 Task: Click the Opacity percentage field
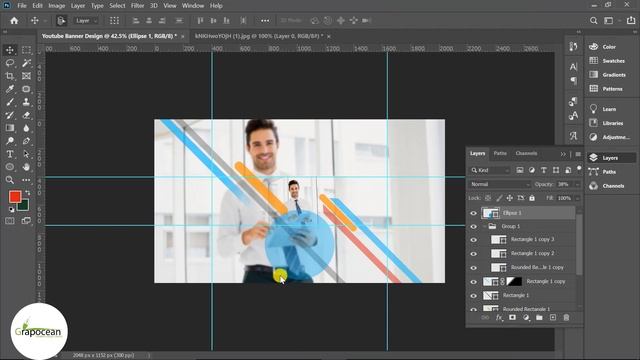[565, 184]
